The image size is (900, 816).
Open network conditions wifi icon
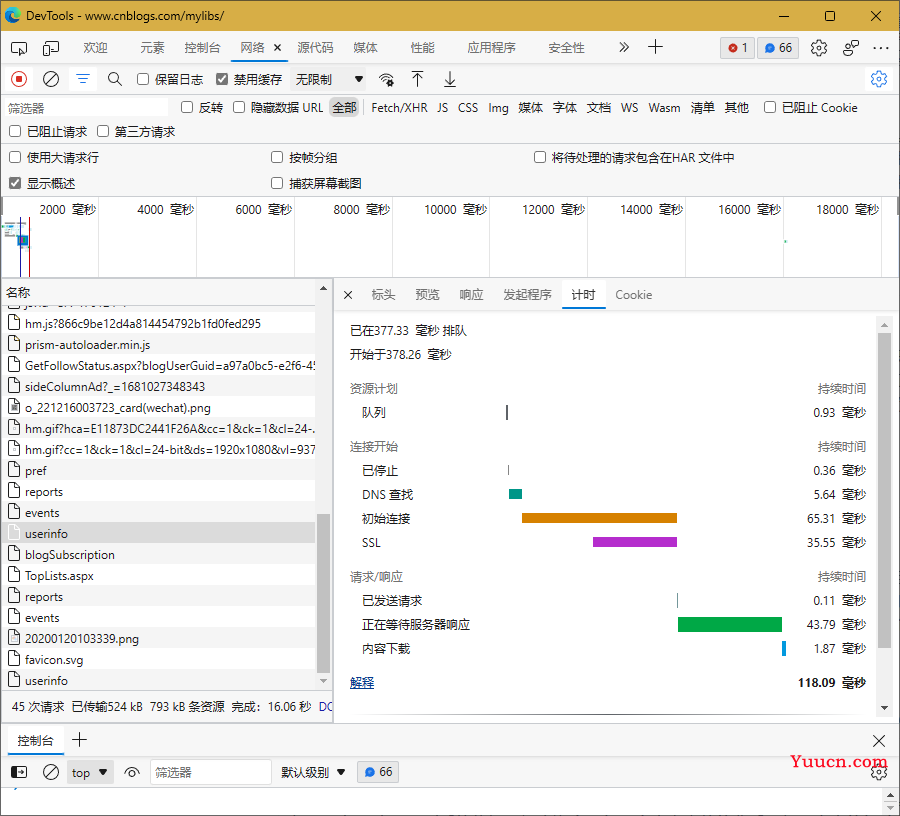click(x=386, y=79)
